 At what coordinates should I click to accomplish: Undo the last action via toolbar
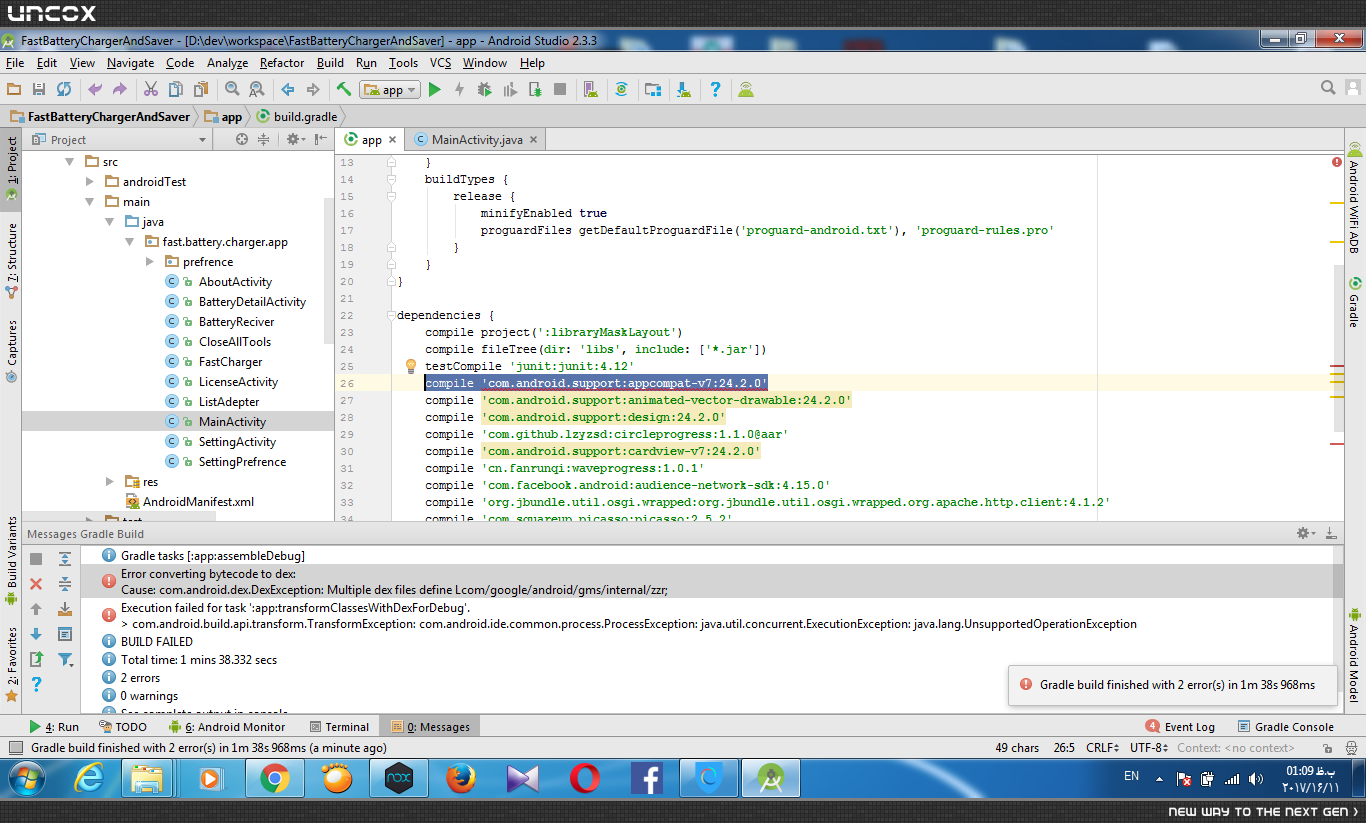[95, 90]
